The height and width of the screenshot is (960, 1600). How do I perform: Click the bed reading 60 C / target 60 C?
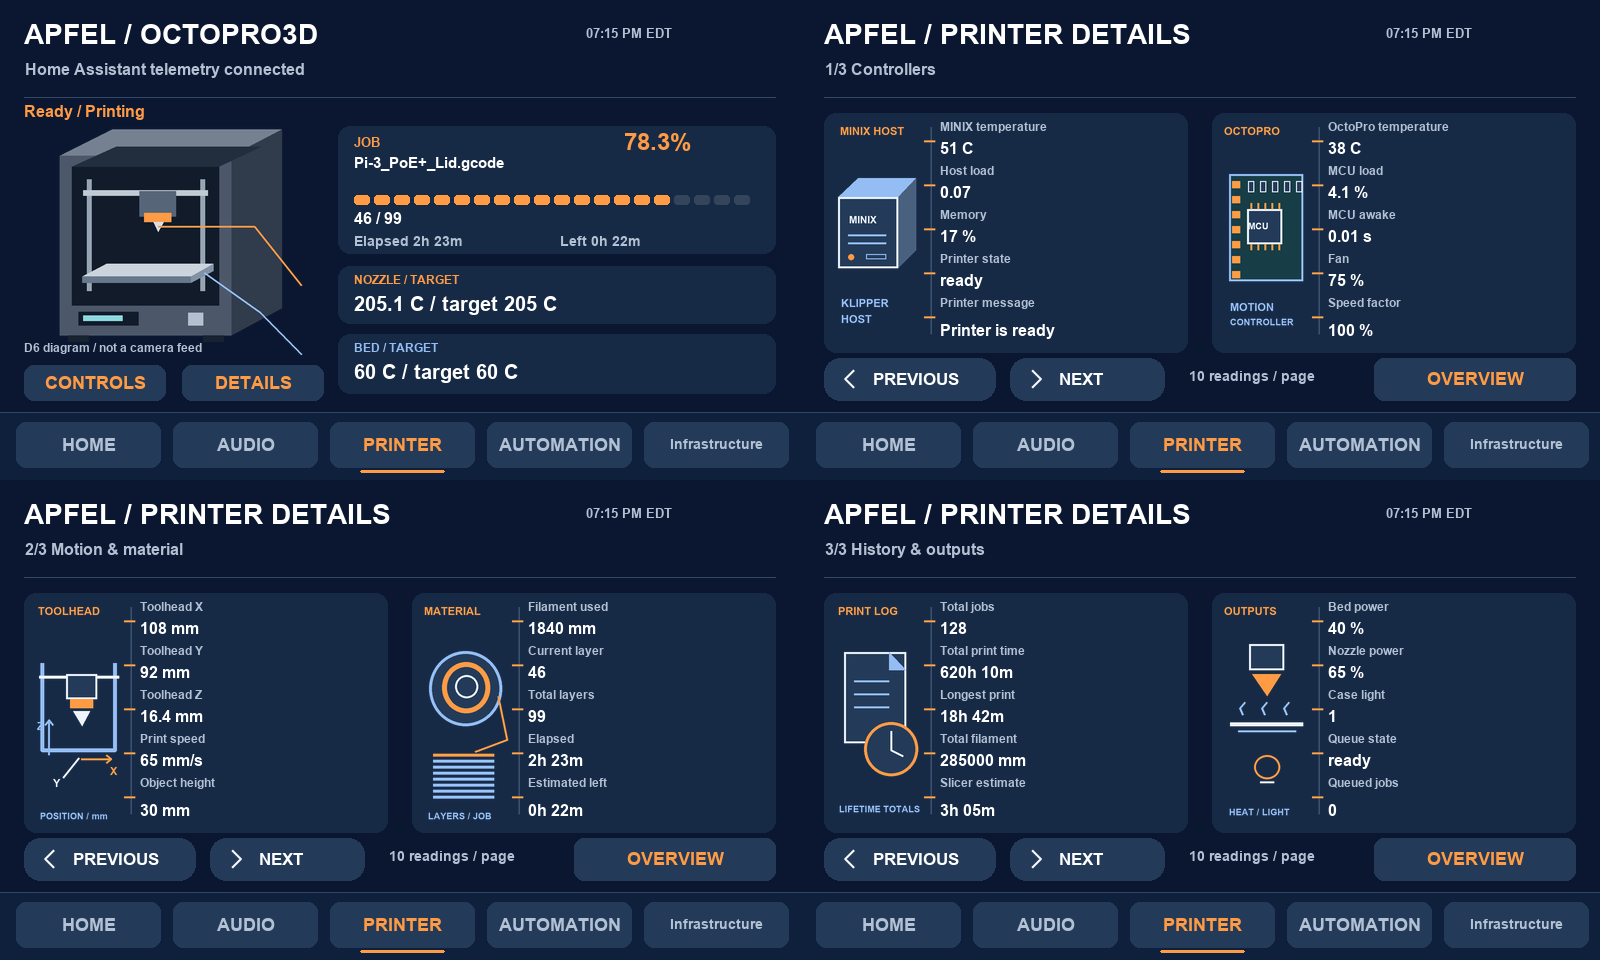pos(436,372)
